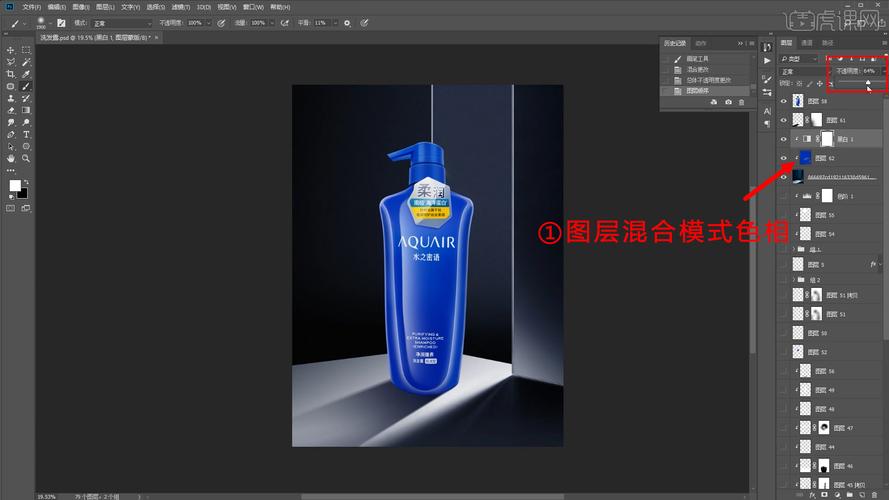This screenshot has width=889, height=500.
Task: Delete current state trash icon in History
Action: [742, 102]
